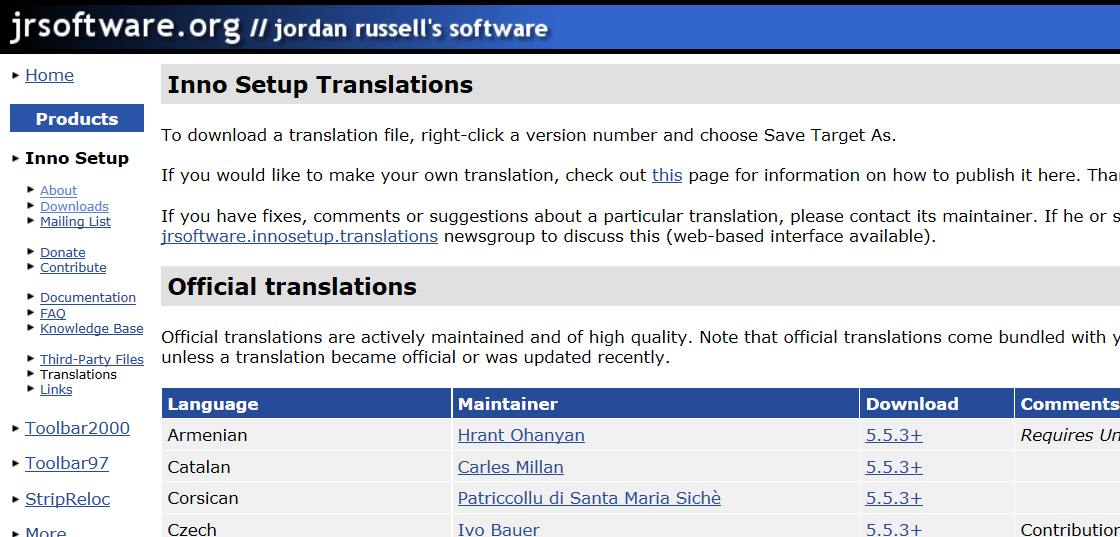Select the Translations sidebar item
The width and height of the screenshot is (1120, 537).
[x=79, y=375]
